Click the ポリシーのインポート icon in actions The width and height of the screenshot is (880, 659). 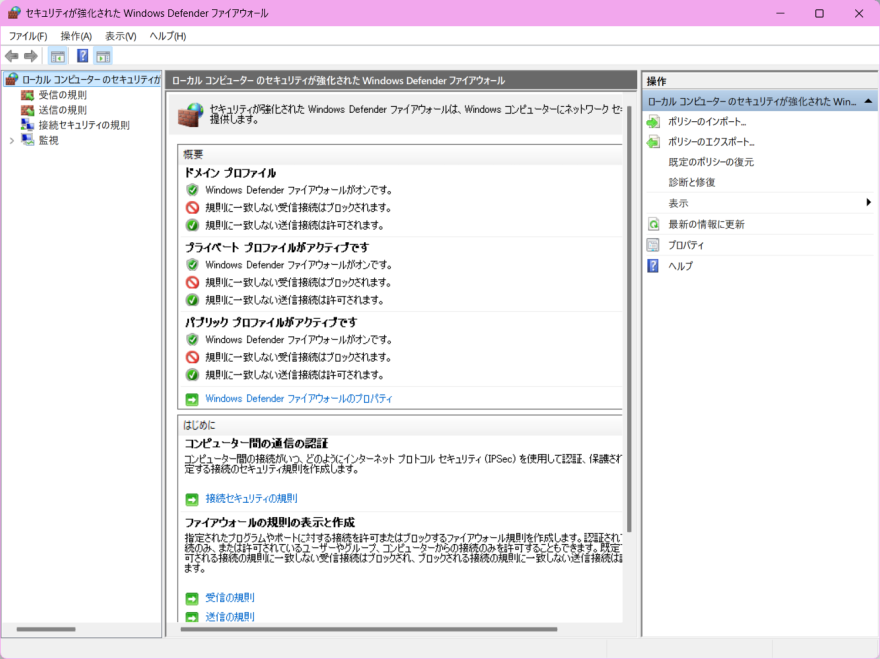pyautogui.click(x=653, y=121)
